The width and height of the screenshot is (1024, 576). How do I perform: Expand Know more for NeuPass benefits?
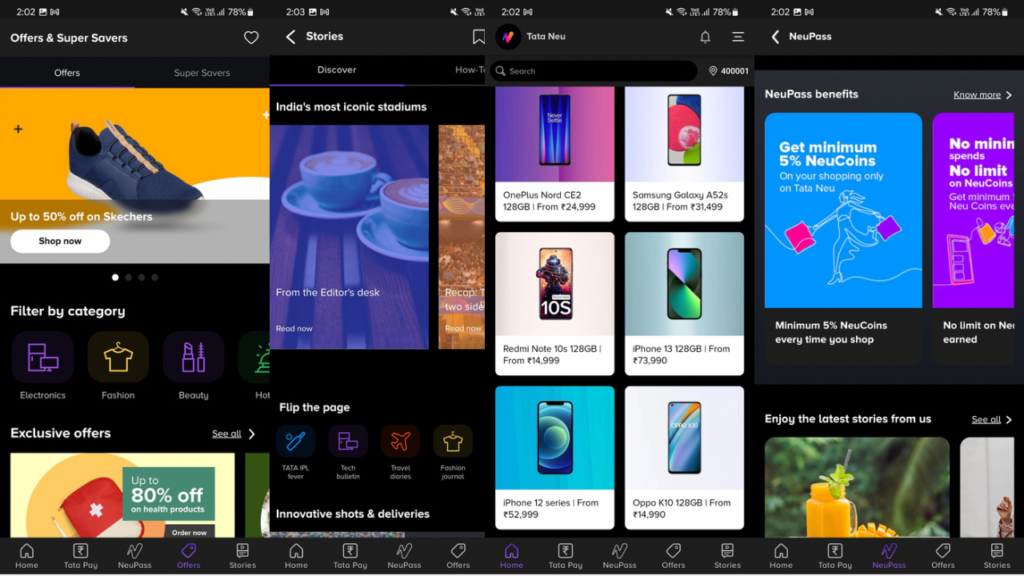982,95
